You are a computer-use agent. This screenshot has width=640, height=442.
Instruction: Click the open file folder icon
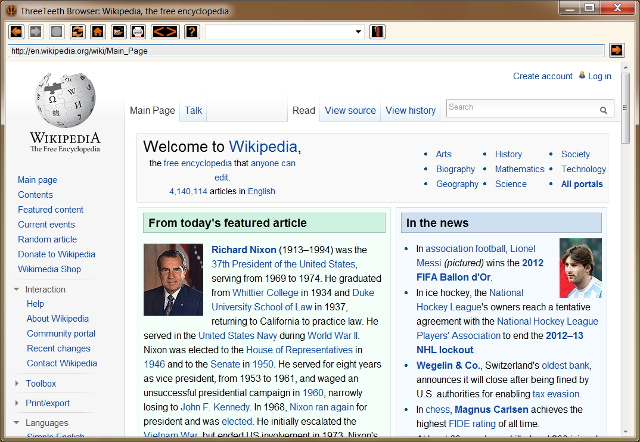[x=118, y=31]
